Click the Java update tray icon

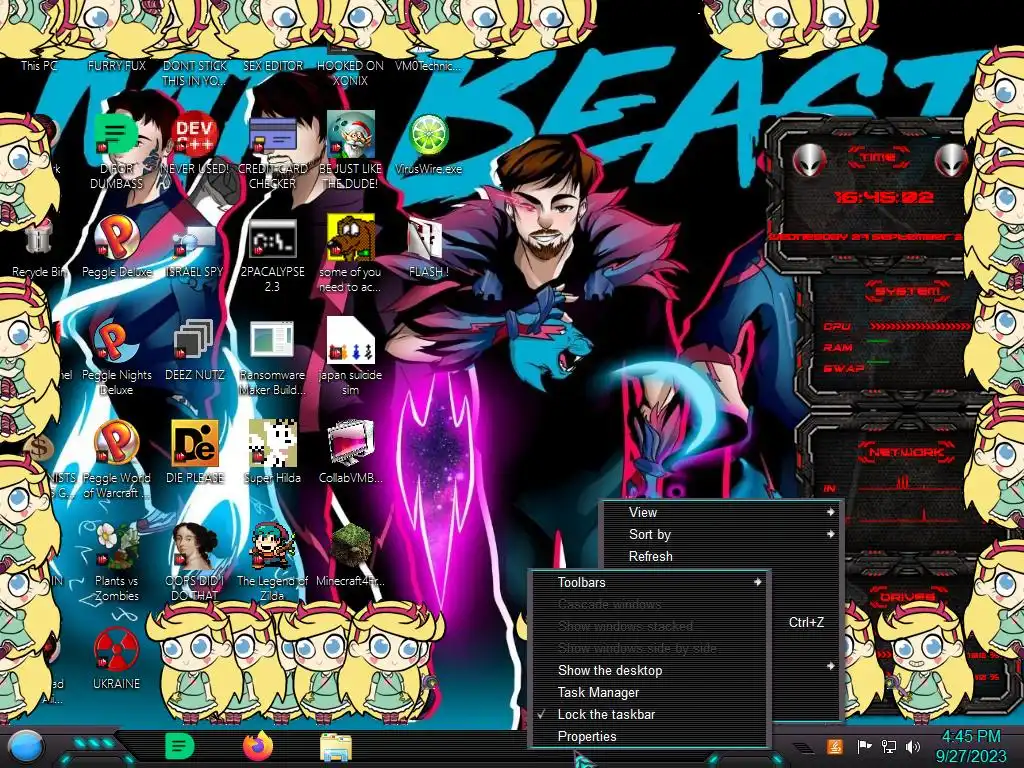(x=835, y=746)
